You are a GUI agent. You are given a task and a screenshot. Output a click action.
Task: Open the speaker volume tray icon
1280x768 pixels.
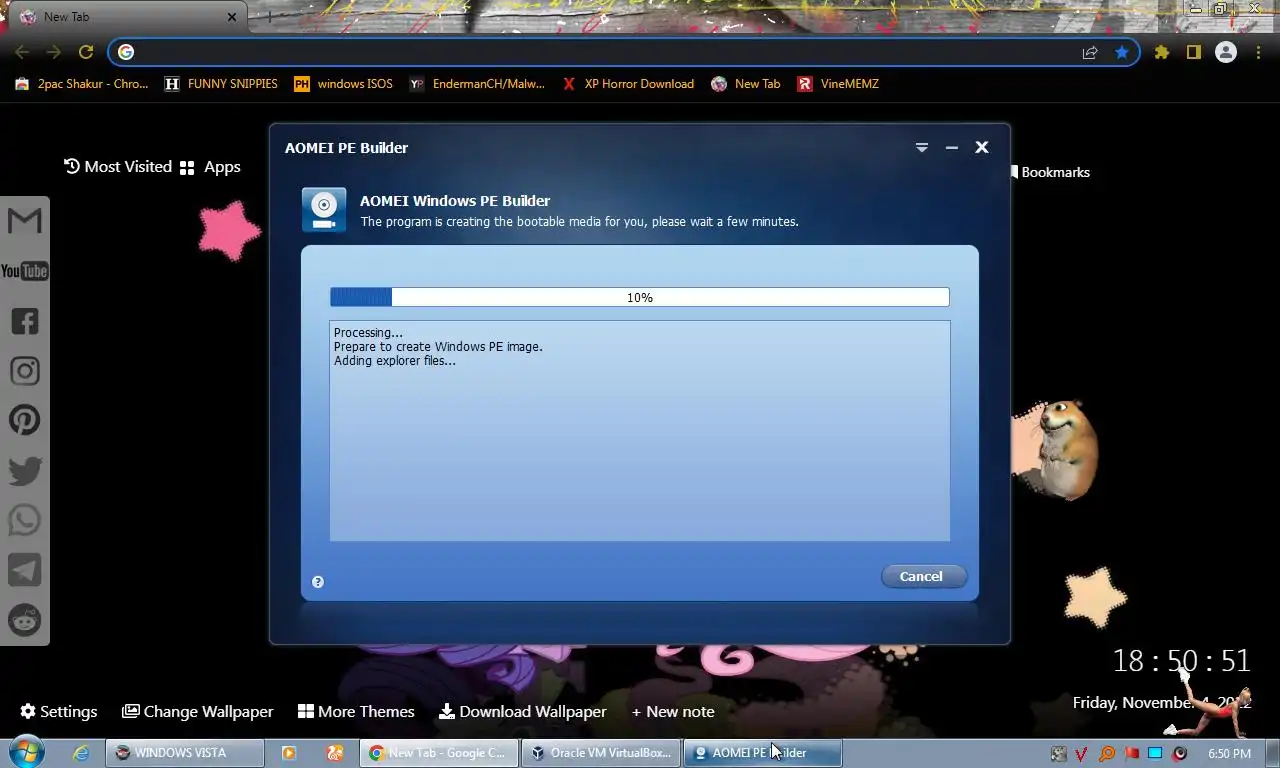coord(1180,754)
